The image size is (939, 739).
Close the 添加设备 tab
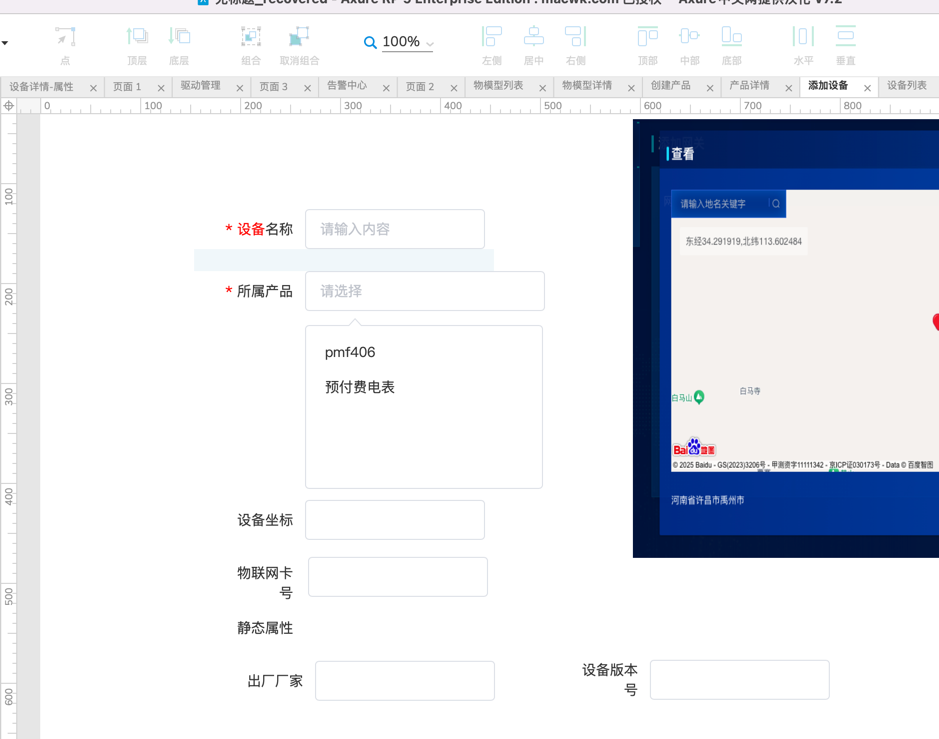click(867, 88)
